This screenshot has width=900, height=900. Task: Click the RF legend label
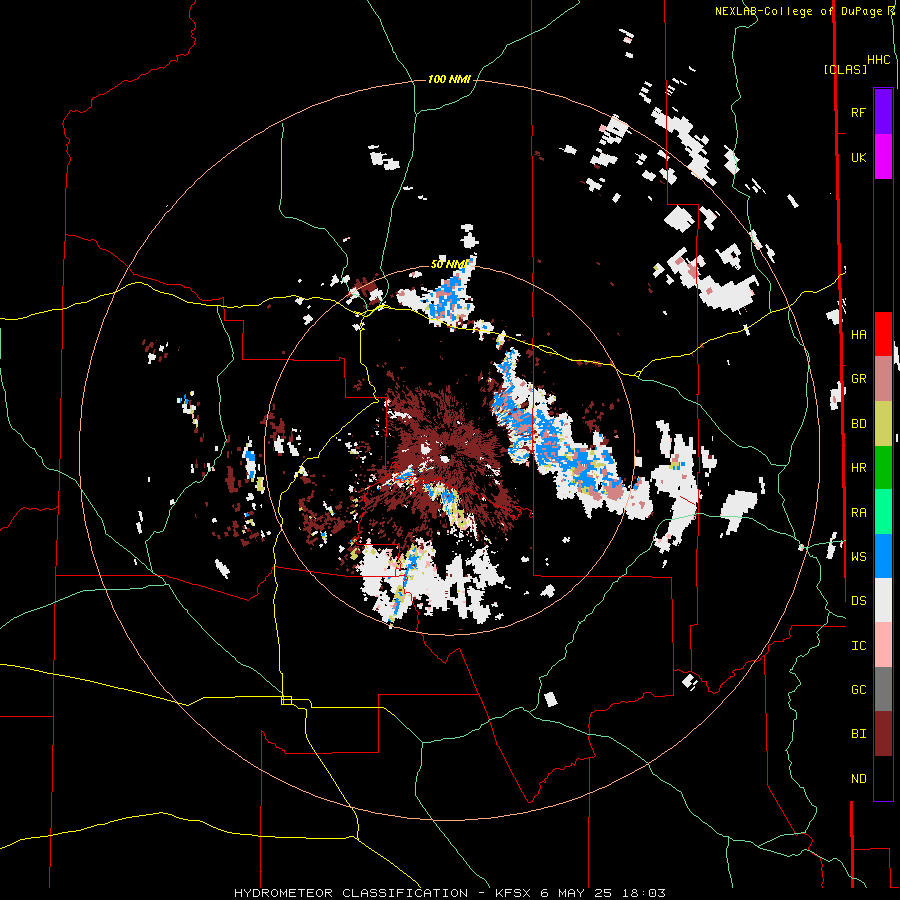pos(858,112)
